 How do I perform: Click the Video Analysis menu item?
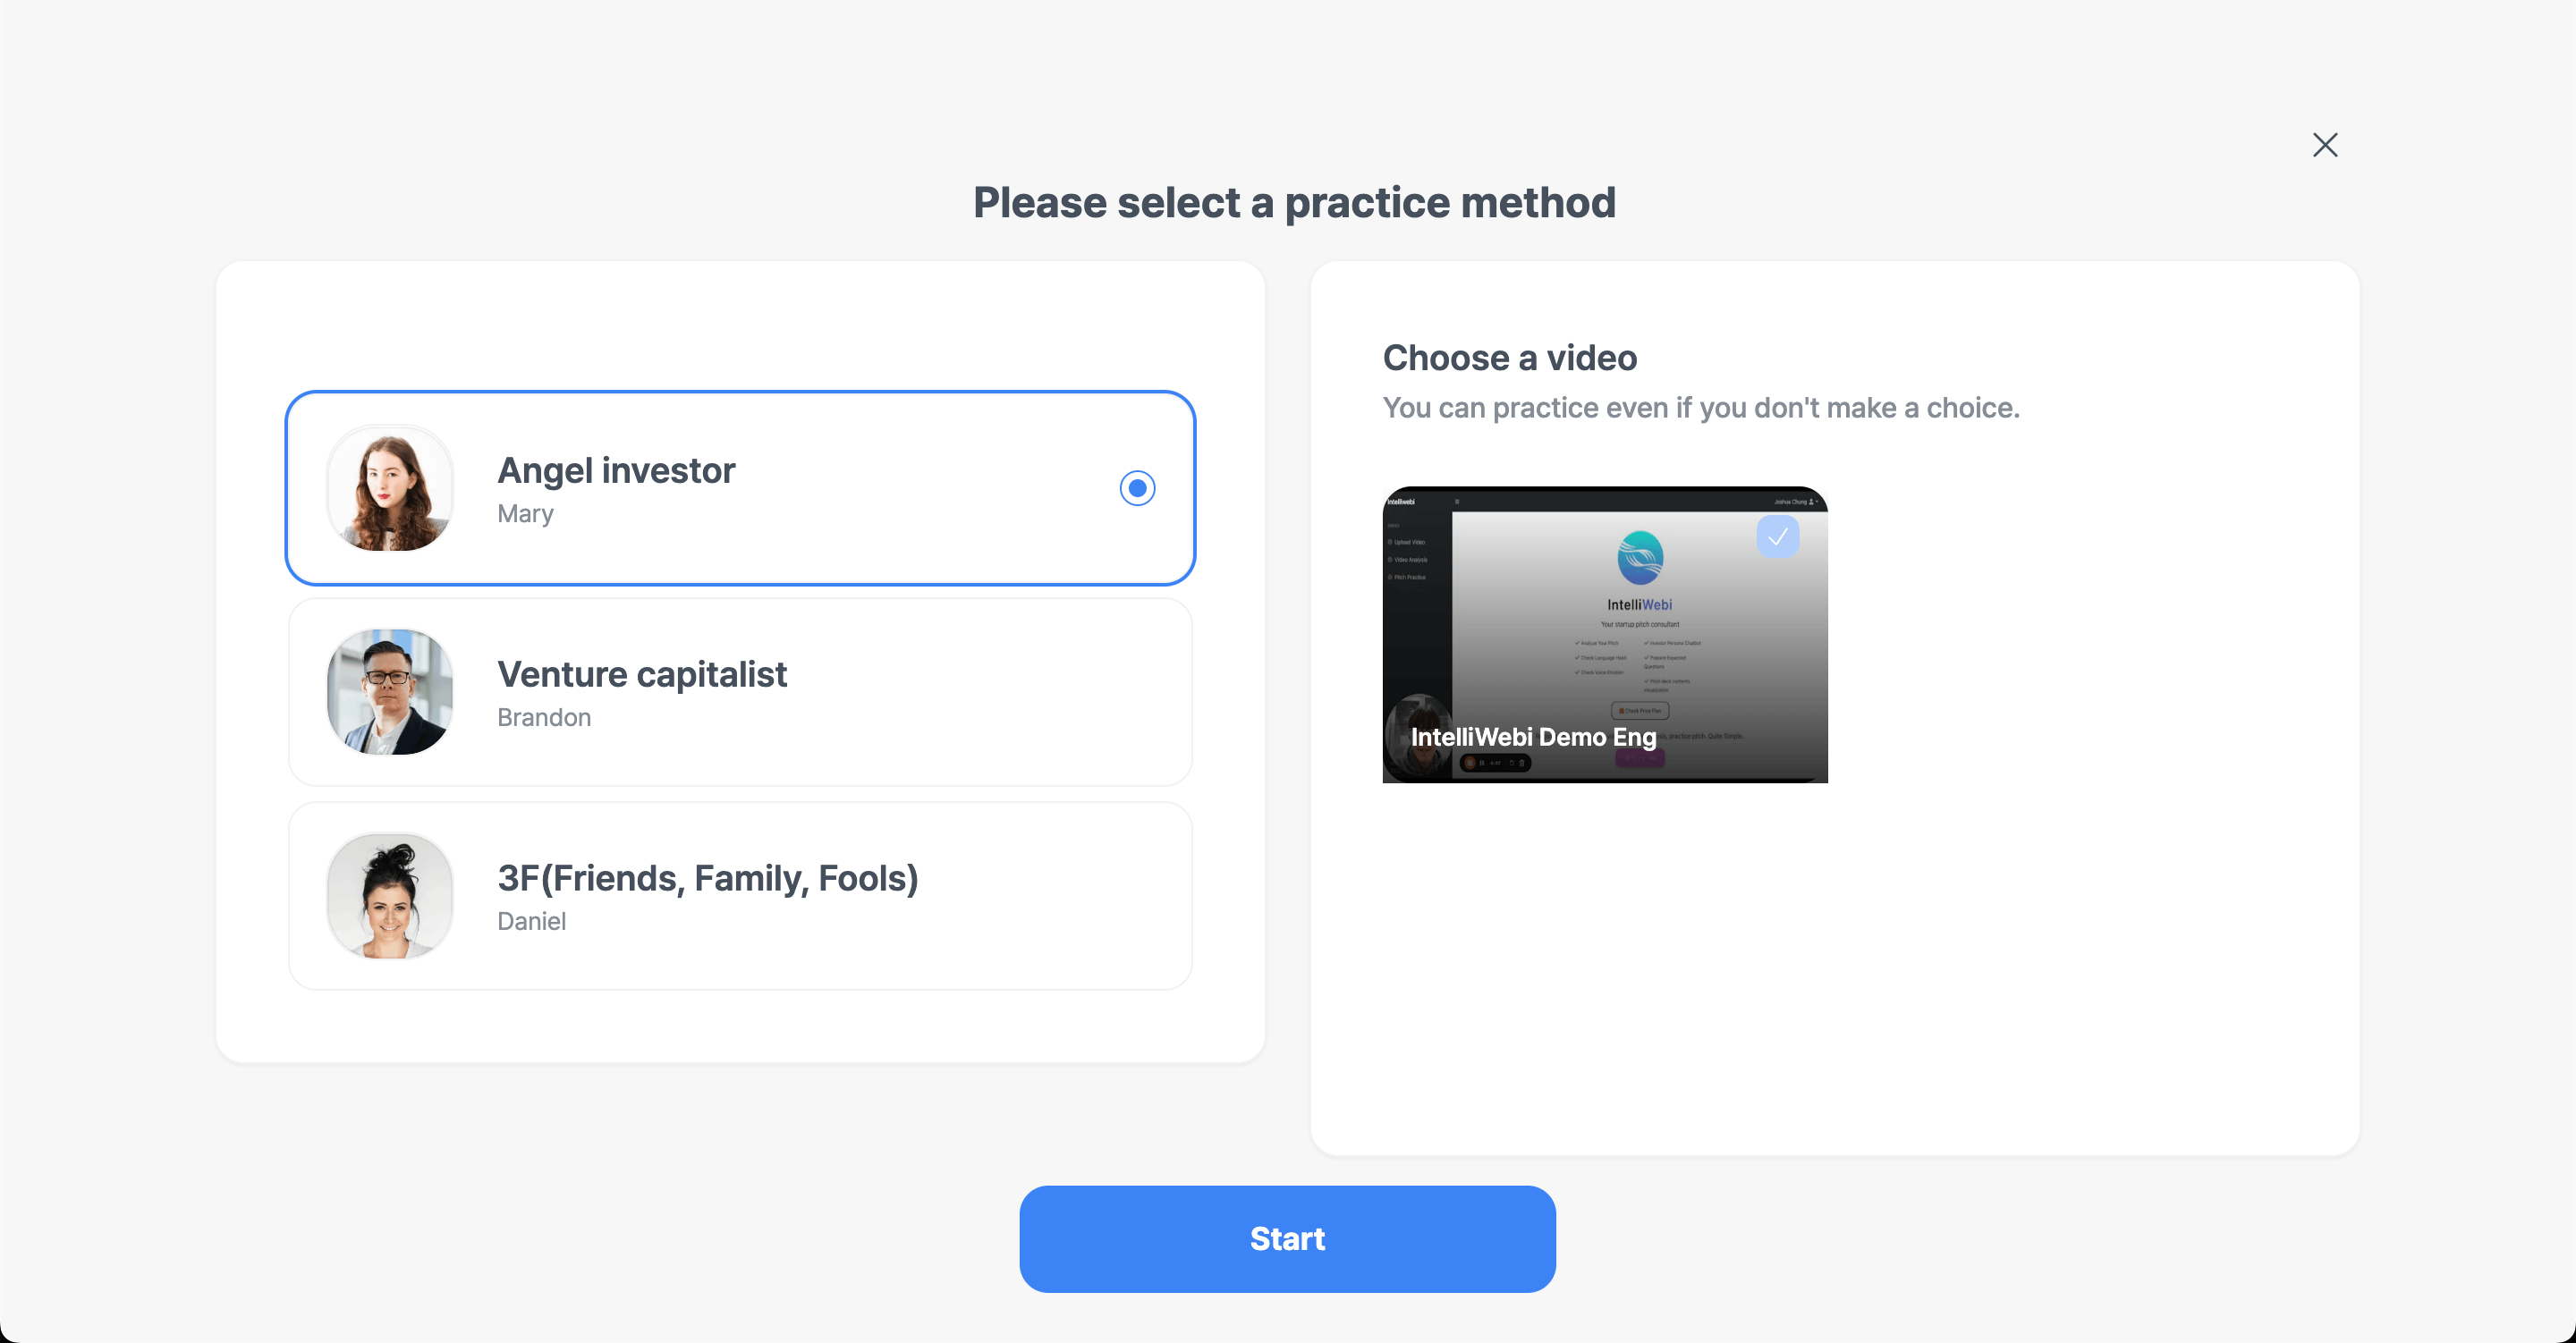pos(1411,560)
